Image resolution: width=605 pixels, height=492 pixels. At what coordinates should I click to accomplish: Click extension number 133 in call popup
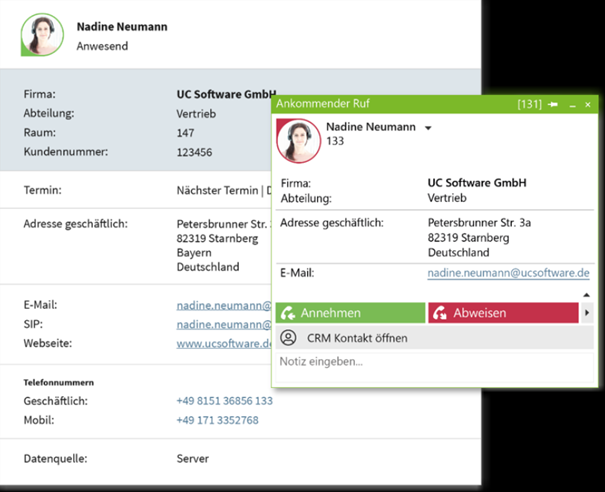[x=335, y=141]
